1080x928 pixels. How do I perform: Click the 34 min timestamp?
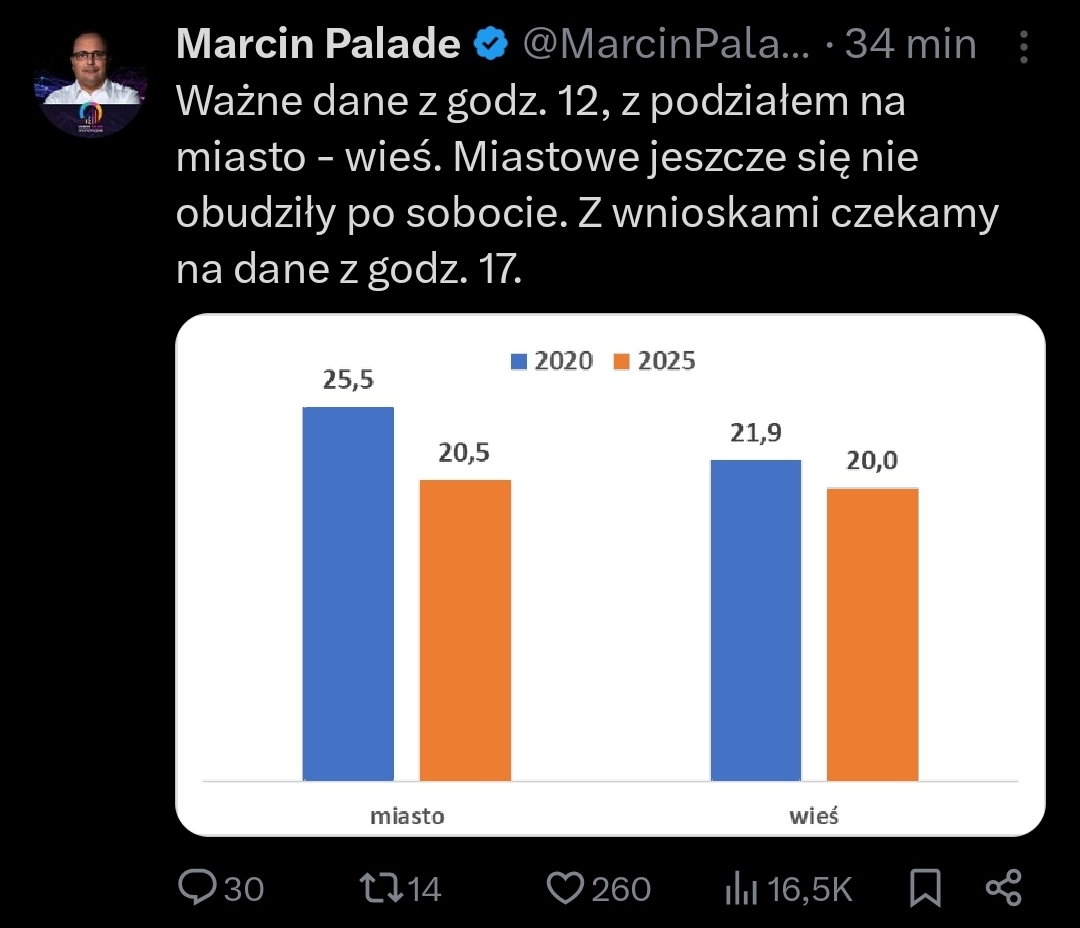910,44
